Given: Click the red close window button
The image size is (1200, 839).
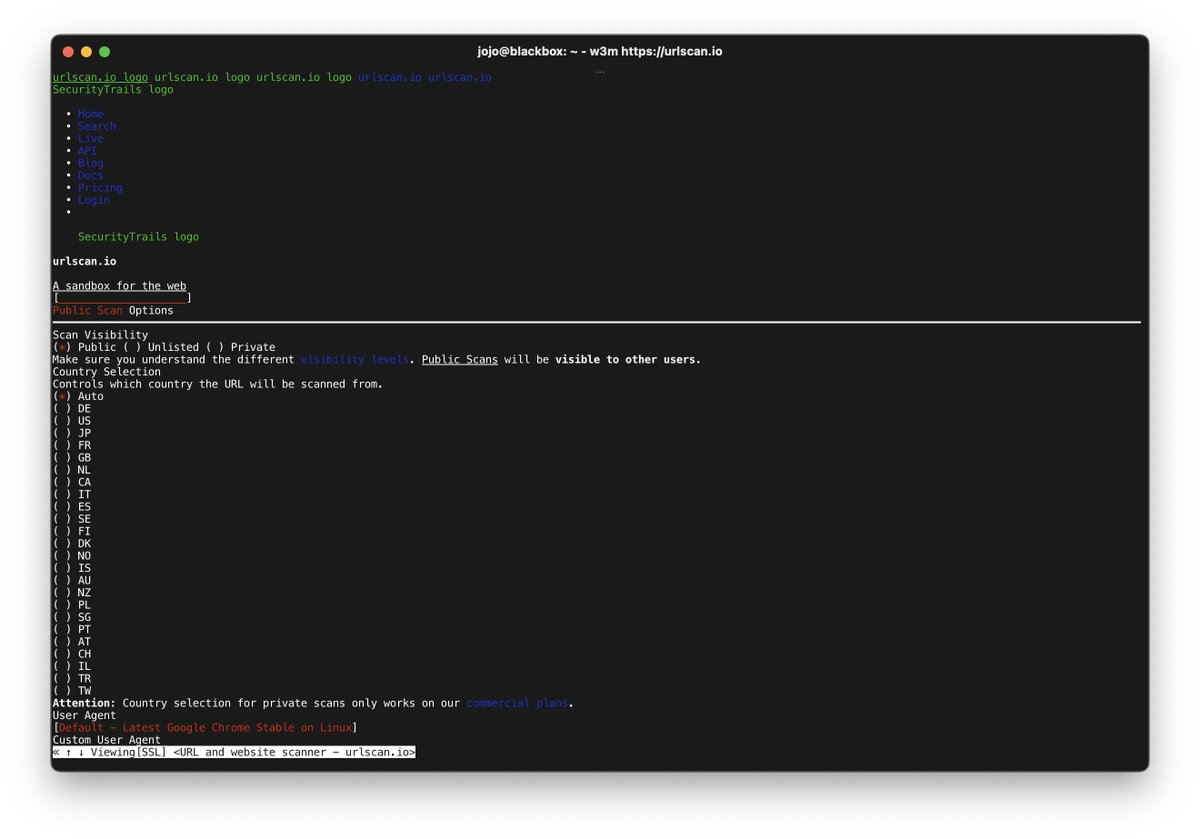Looking at the screenshot, I should tap(68, 51).
